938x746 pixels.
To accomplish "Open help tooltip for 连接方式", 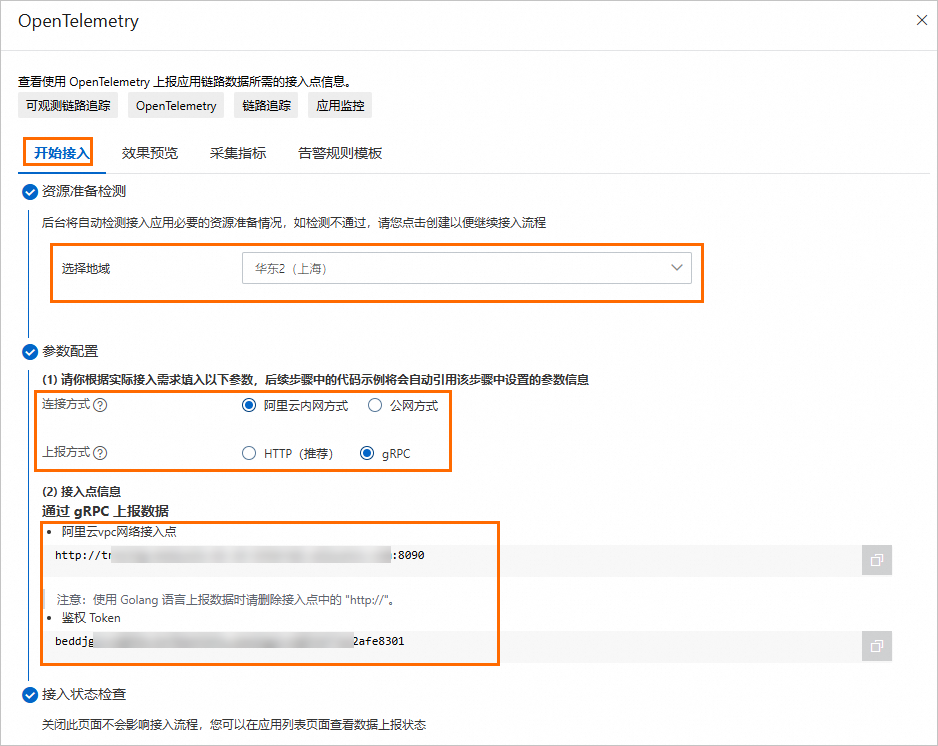I will pos(100,405).
